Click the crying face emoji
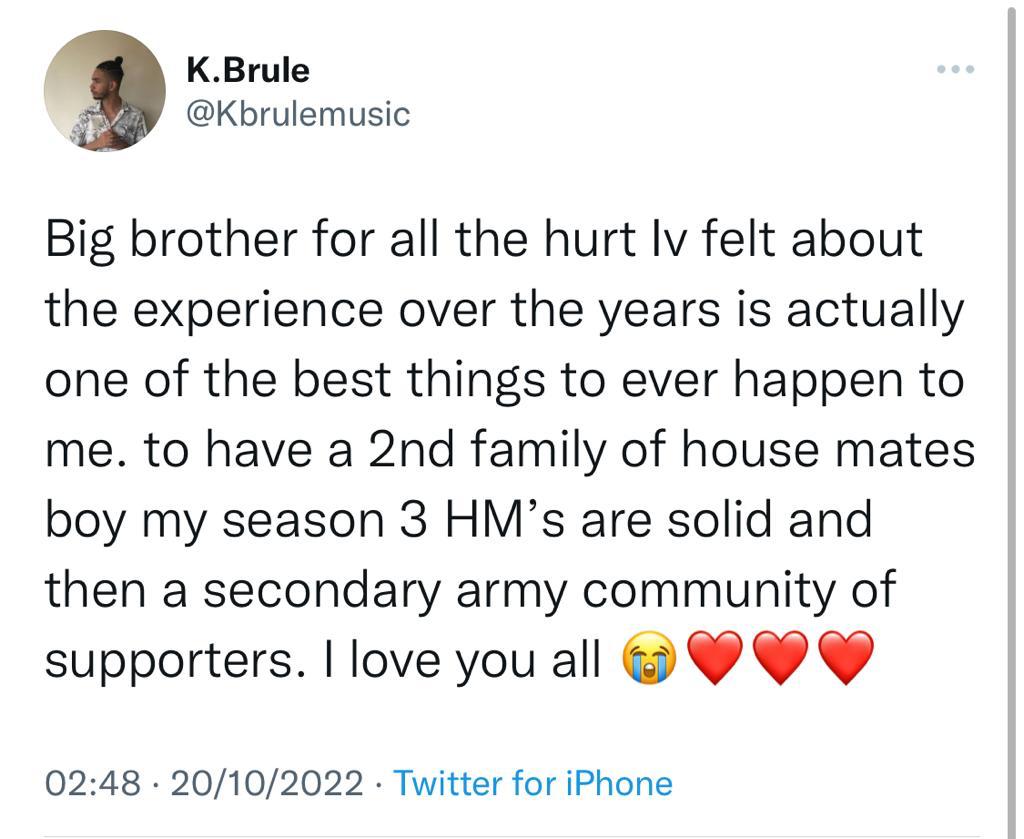This screenshot has height=839, width=1024. point(650,659)
